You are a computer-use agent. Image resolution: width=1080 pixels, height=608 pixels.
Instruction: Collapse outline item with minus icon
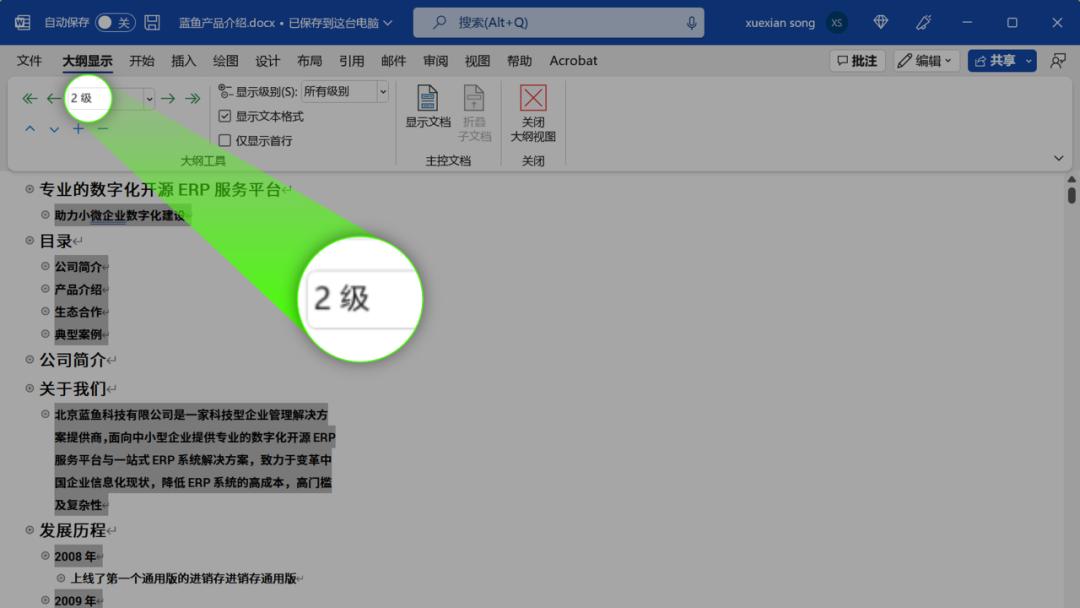coord(101,128)
